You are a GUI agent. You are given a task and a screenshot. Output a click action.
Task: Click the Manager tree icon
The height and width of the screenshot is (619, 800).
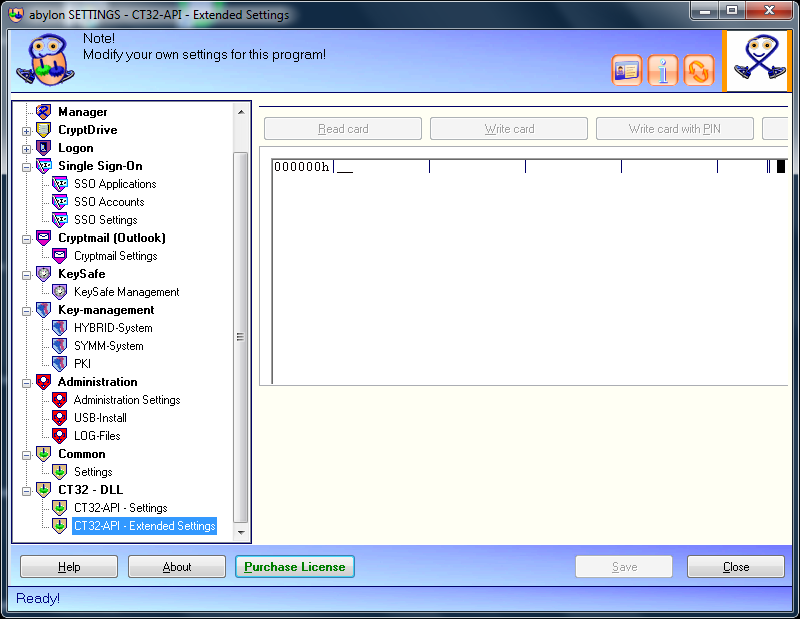[44, 112]
